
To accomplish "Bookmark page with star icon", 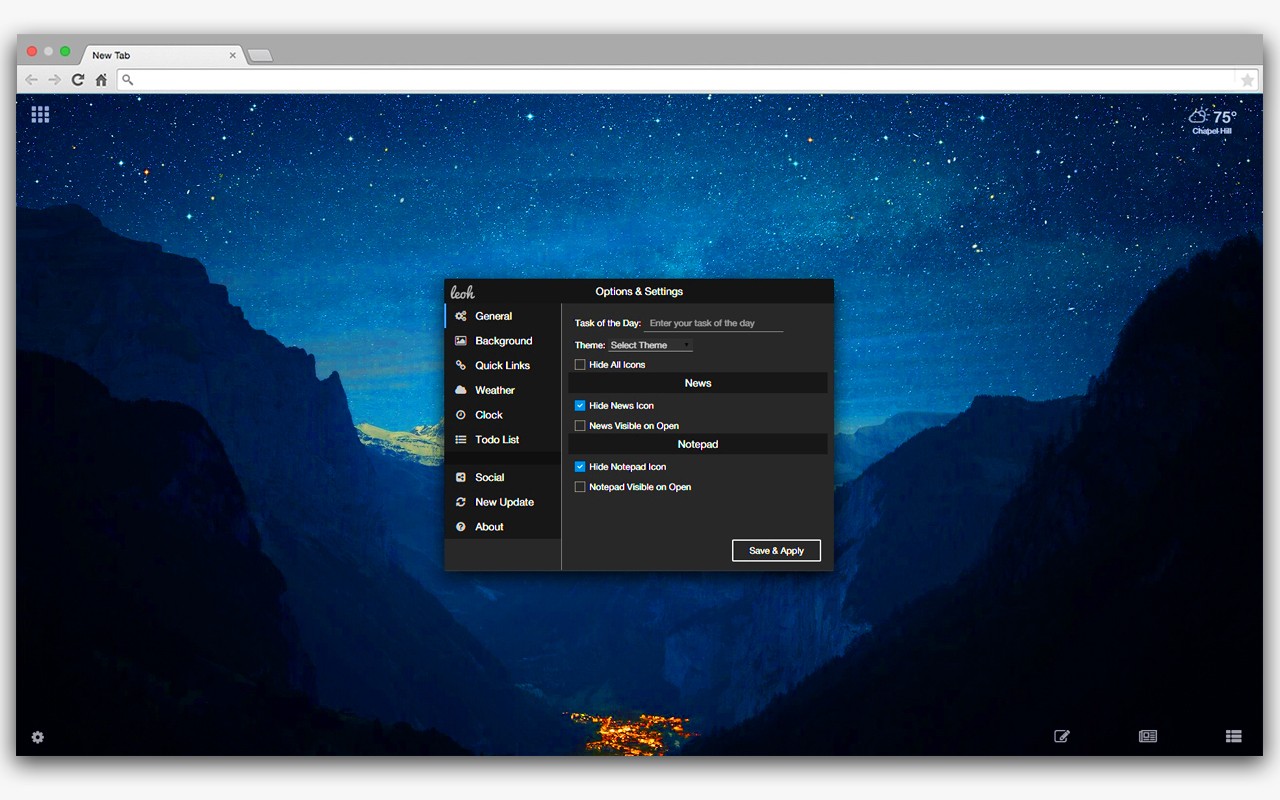I will [1247, 80].
